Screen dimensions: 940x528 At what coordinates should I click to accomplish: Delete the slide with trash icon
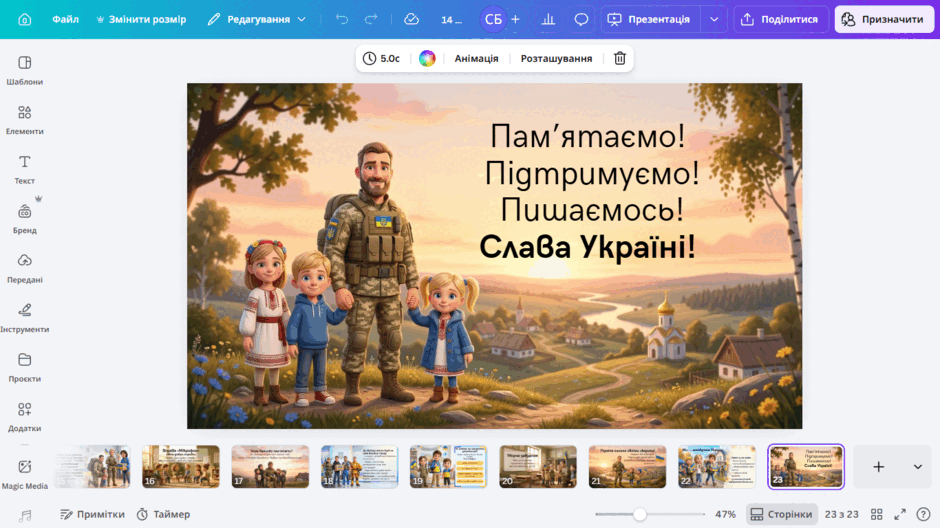tap(619, 58)
